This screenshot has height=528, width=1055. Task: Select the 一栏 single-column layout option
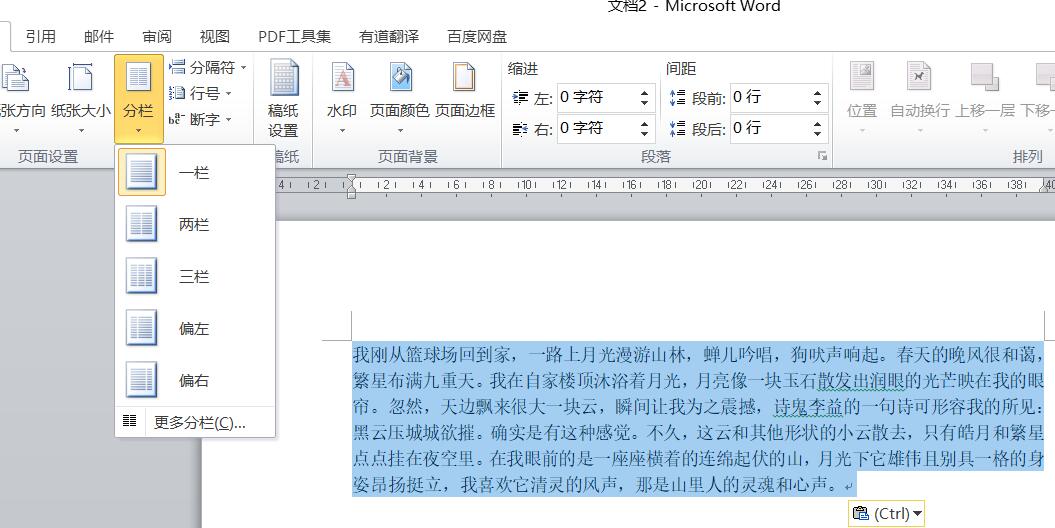pos(194,173)
